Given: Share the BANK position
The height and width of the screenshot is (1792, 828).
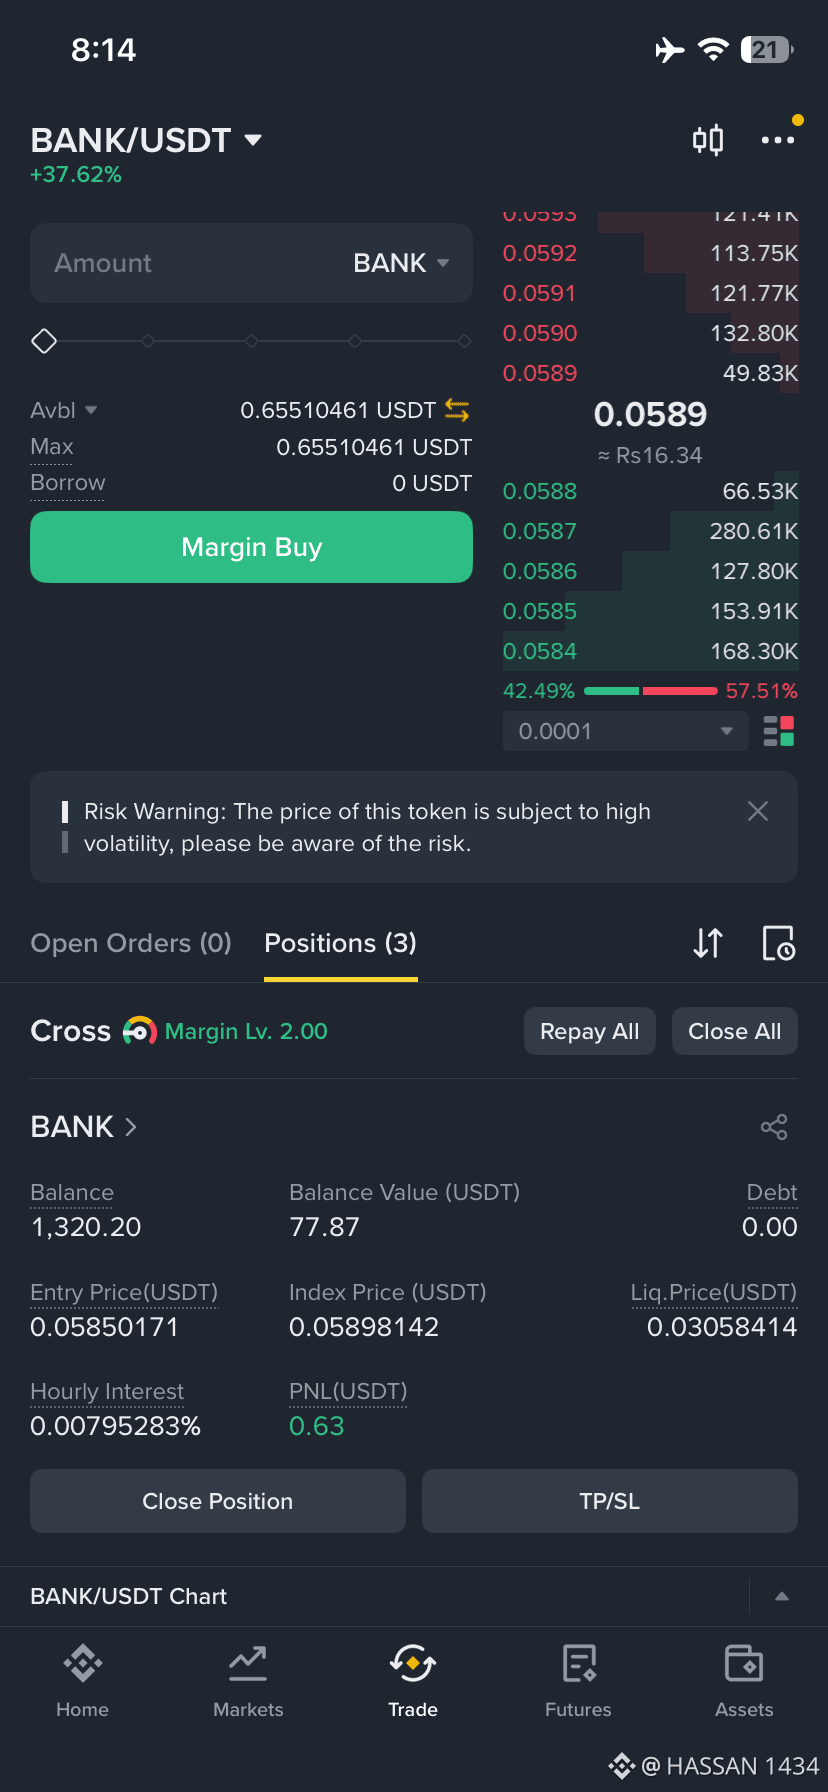Looking at the screenshot, I should 774,1127.
